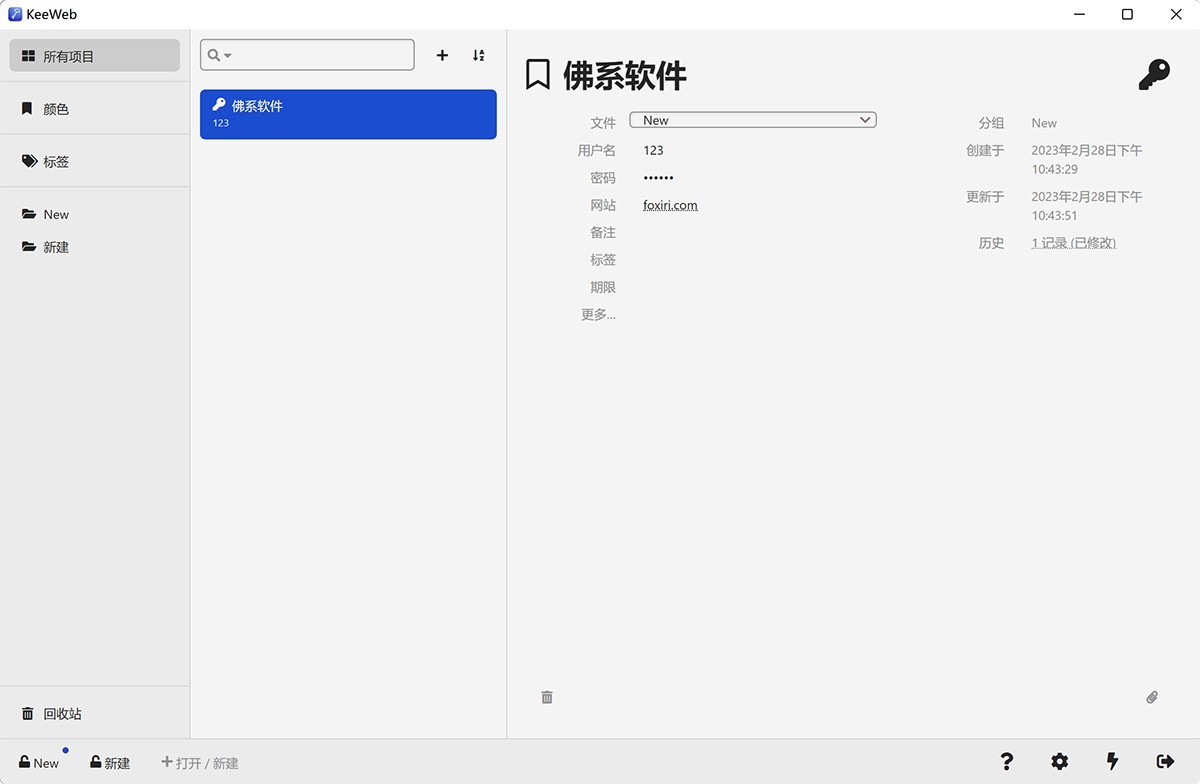The height and width of the screenshot is (784, 1200).
Task: Click the 佛系软件 entry title
Action: pyautogui.click(x=625, y=75)
